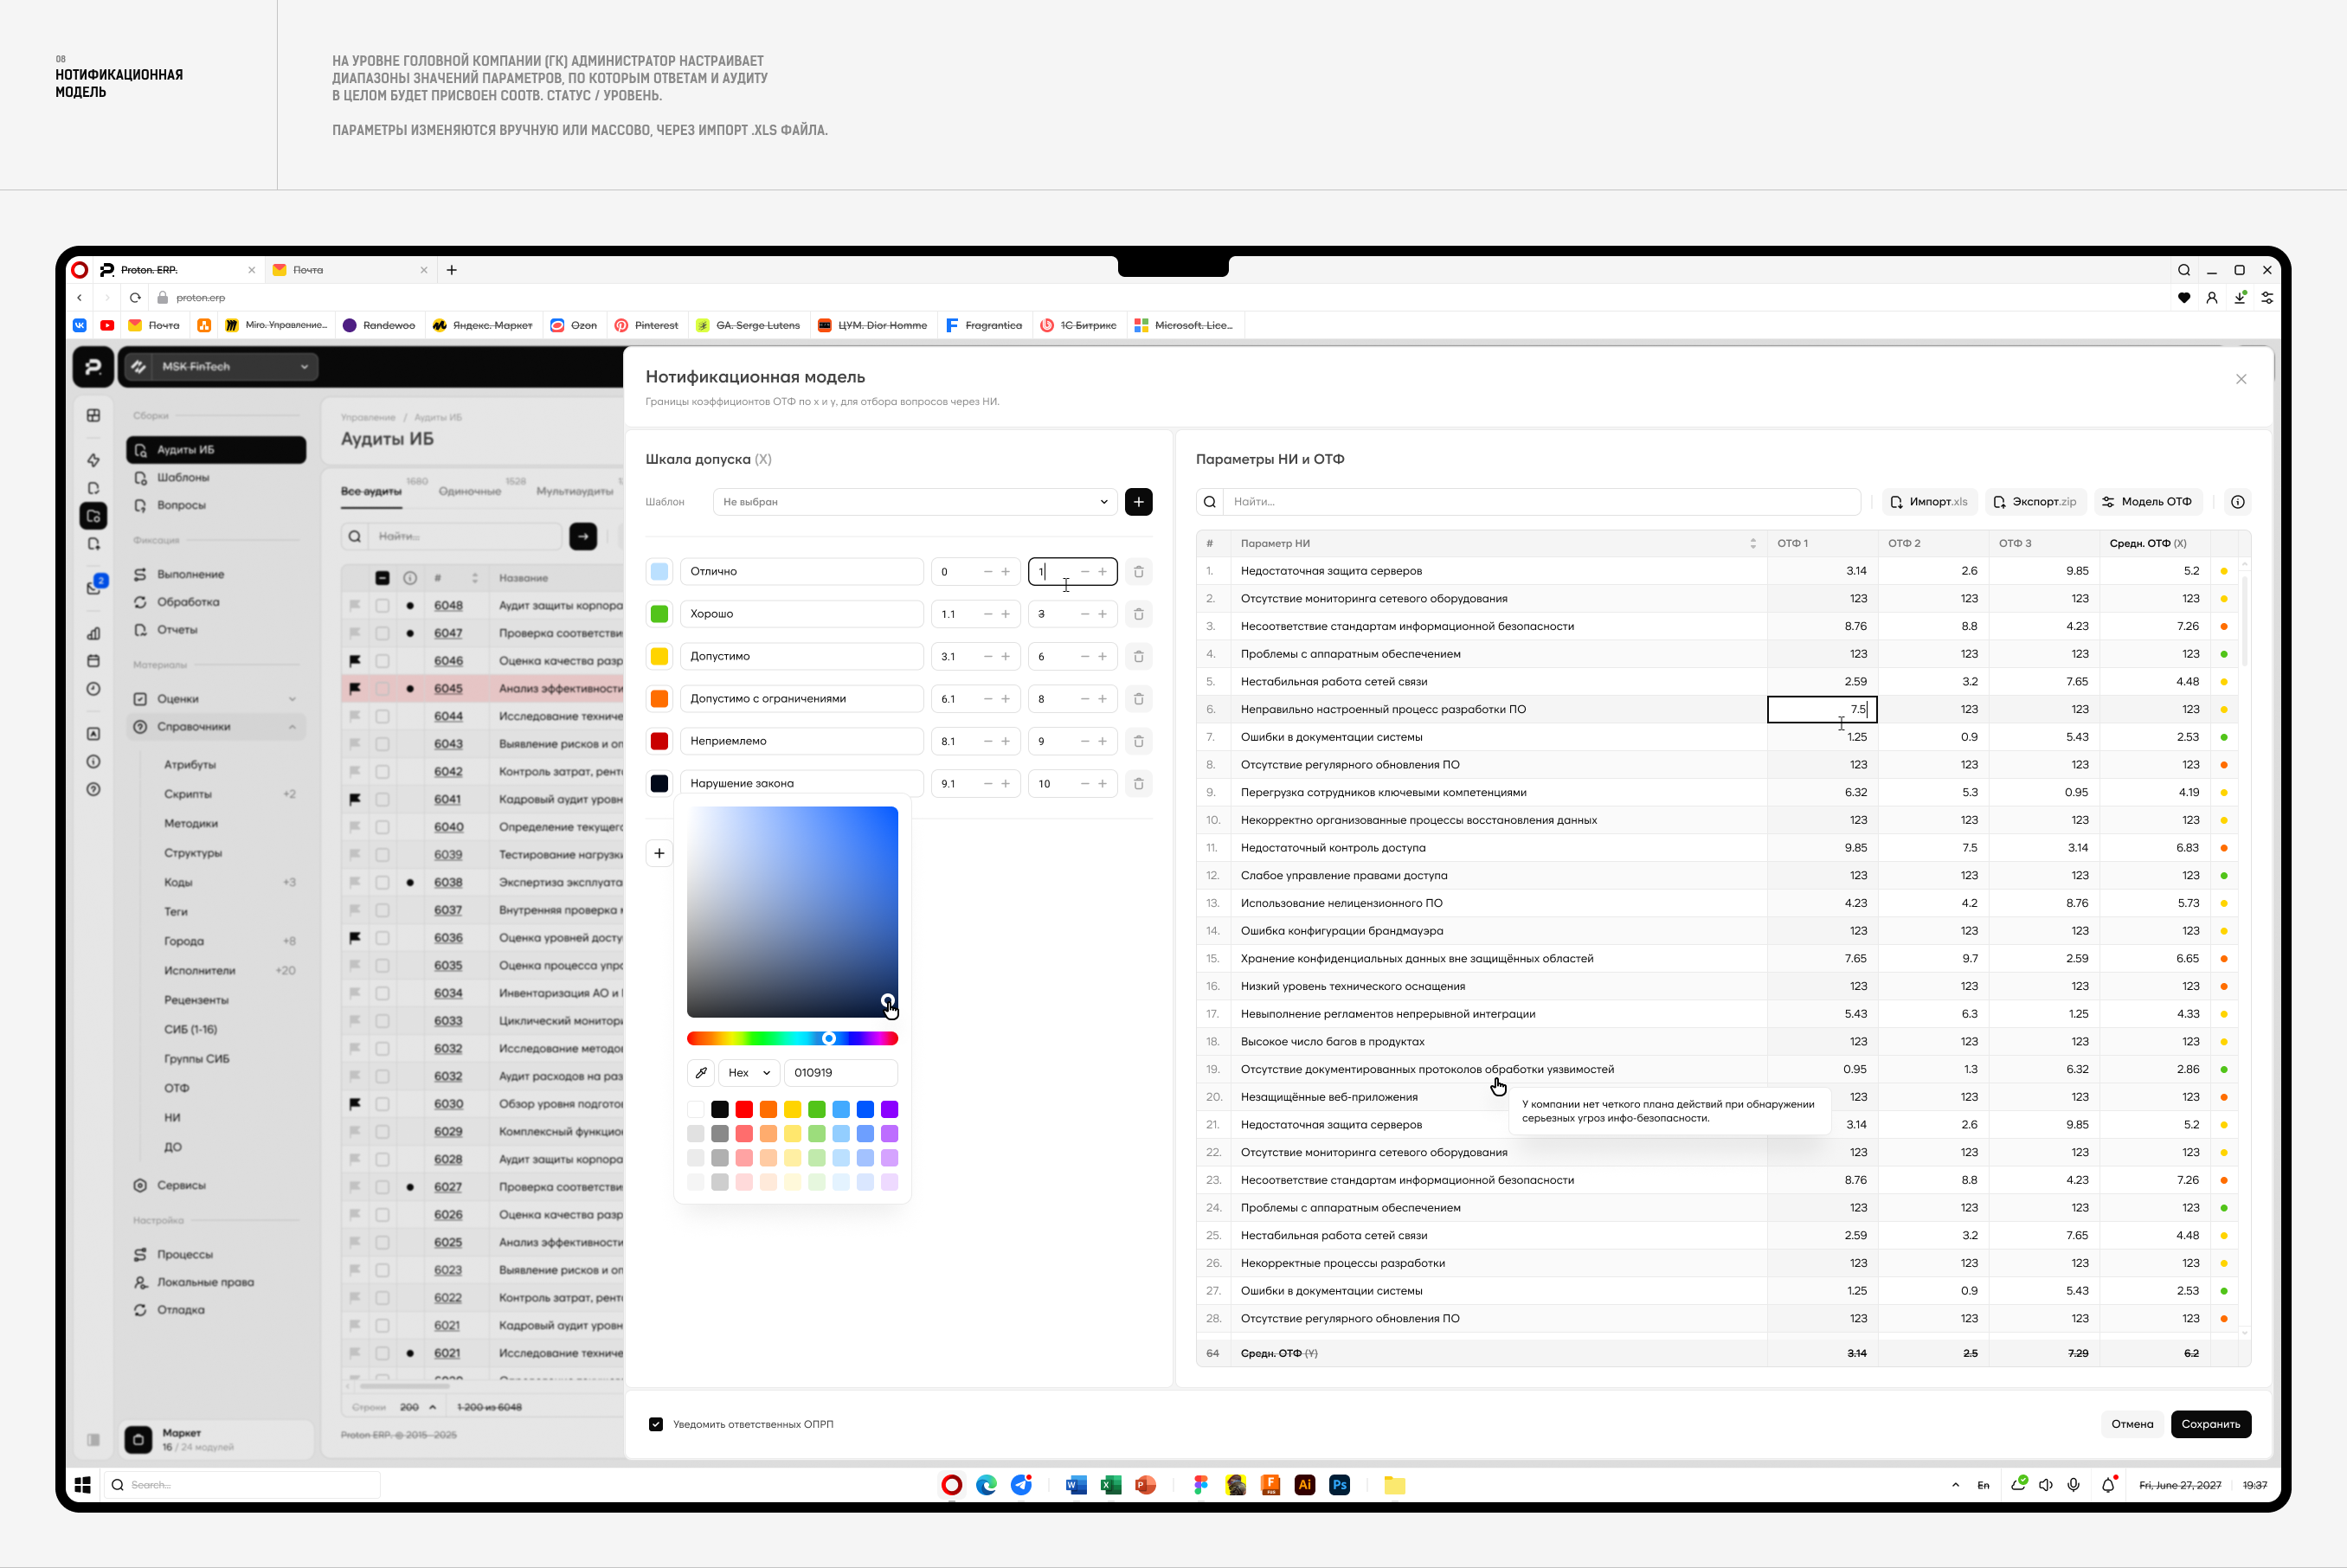Tick the checkbox for audit 6048
The height and width of the screenshot is (1568, 2347).
pos(382,606)
